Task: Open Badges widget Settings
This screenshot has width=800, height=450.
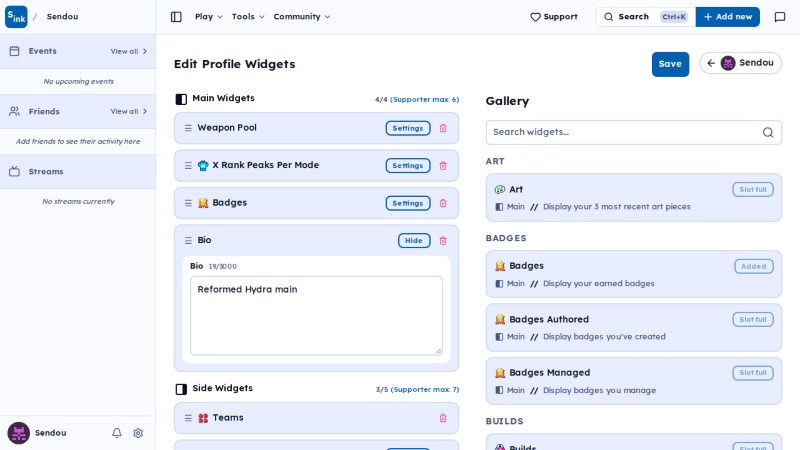Action: pyautogui.click(x=408, y=203)
